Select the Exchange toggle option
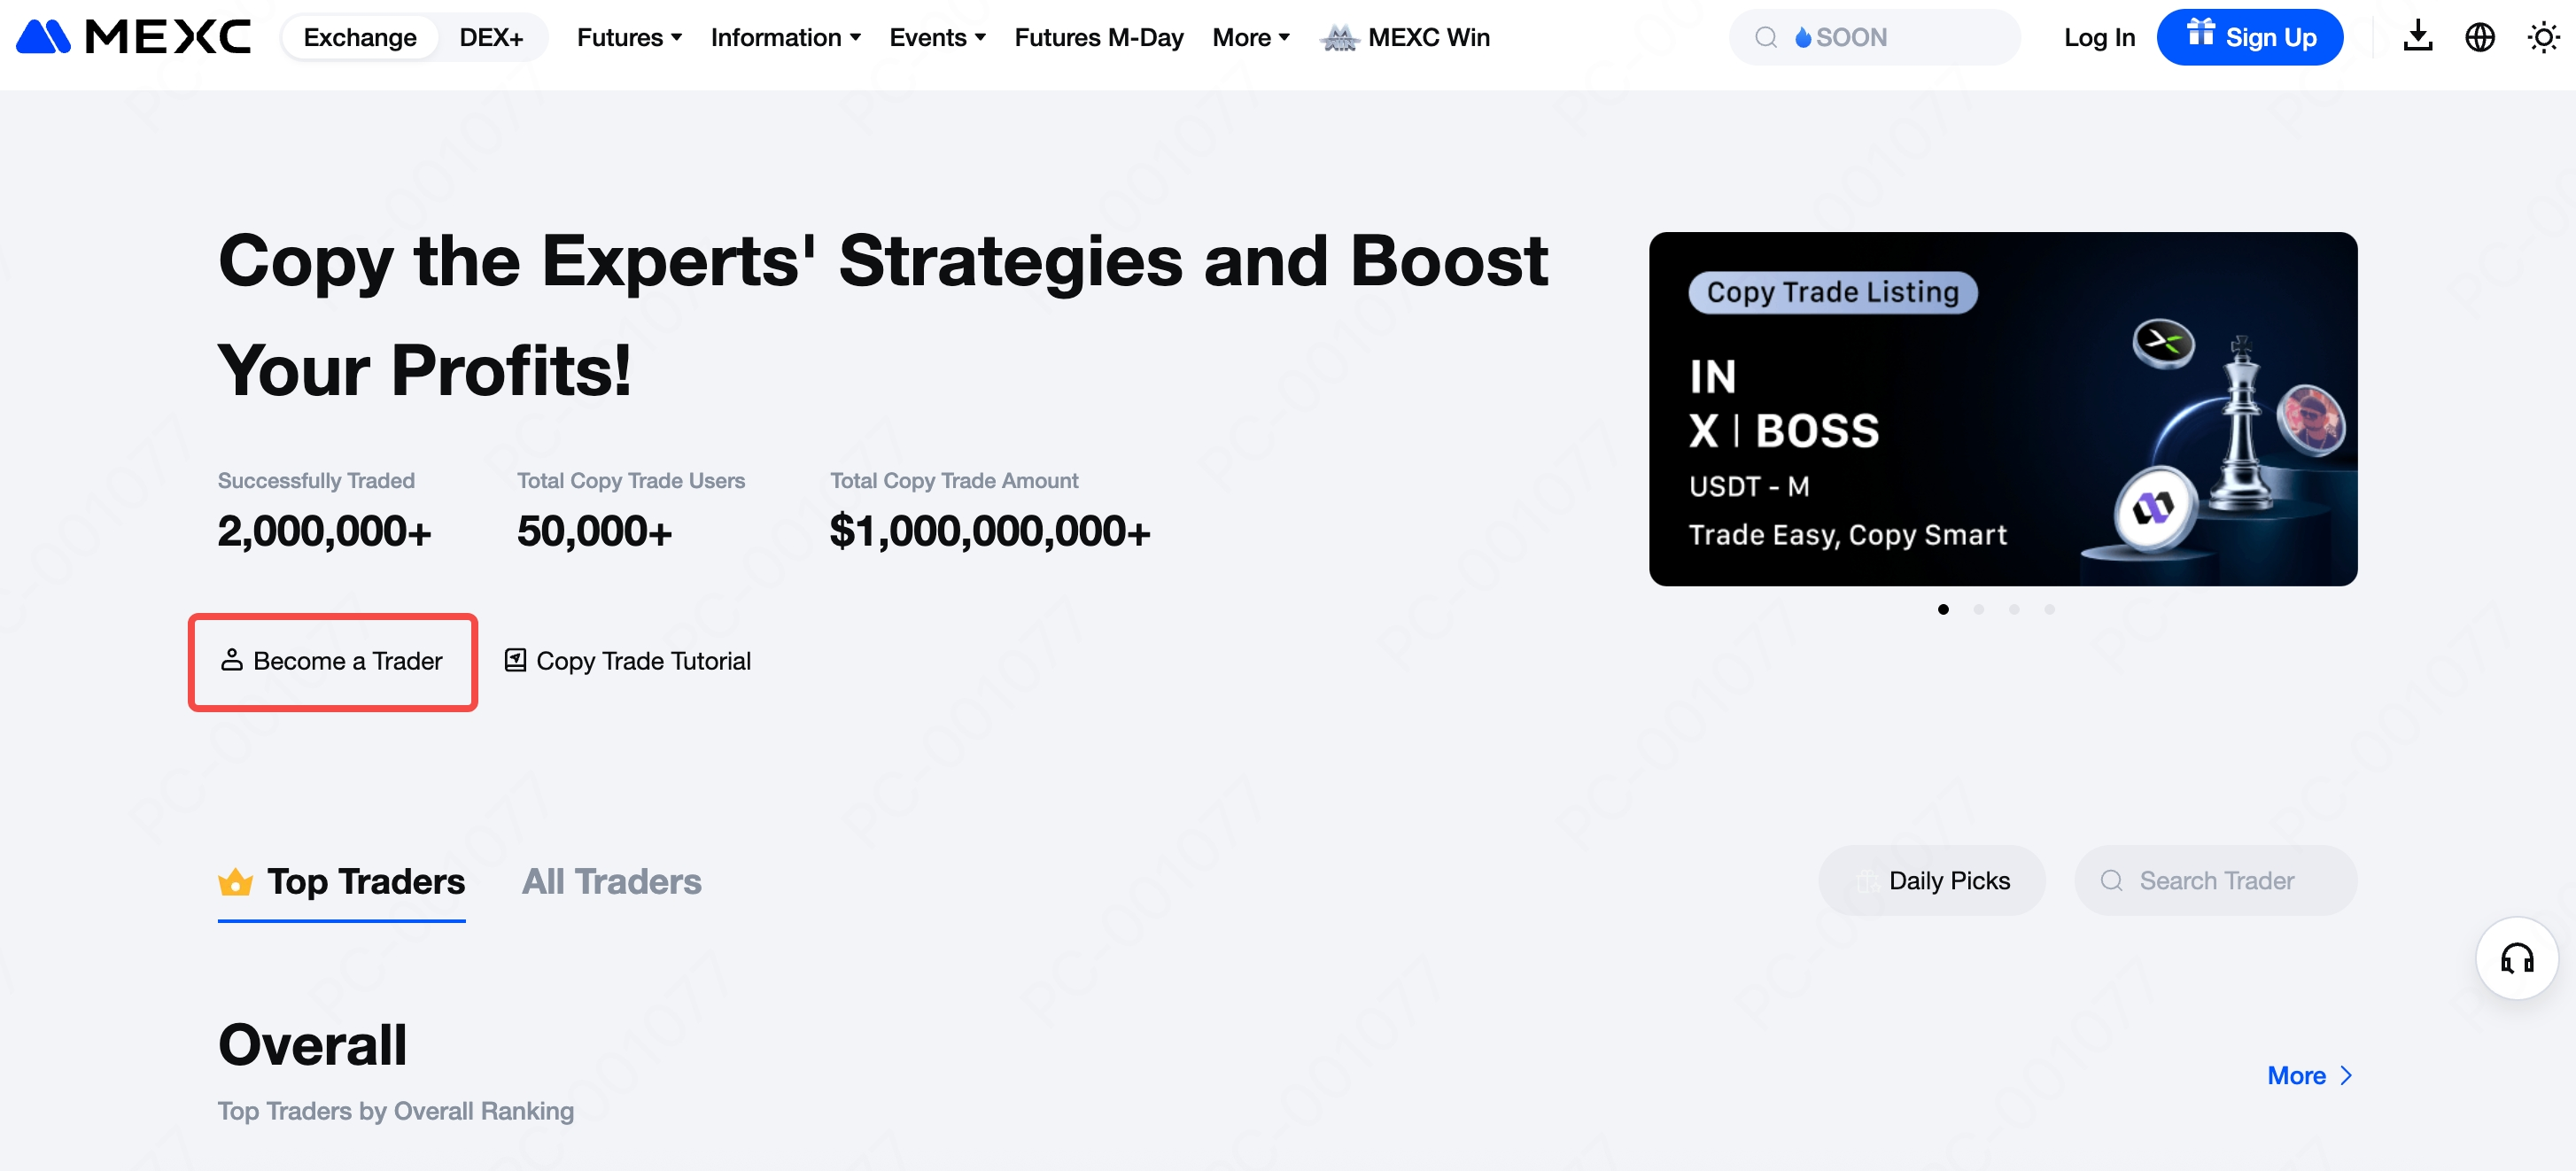The width and height of the screenshot is (2576, 1171). coord(360,37)
